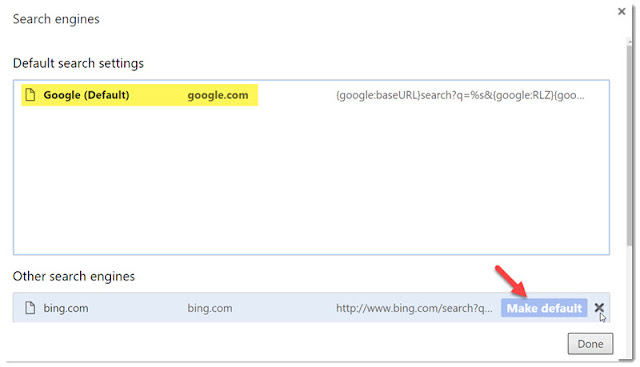Click the google.com keyword text
The height and width of the screenshot is (367, 640).
tap(218, 95)
